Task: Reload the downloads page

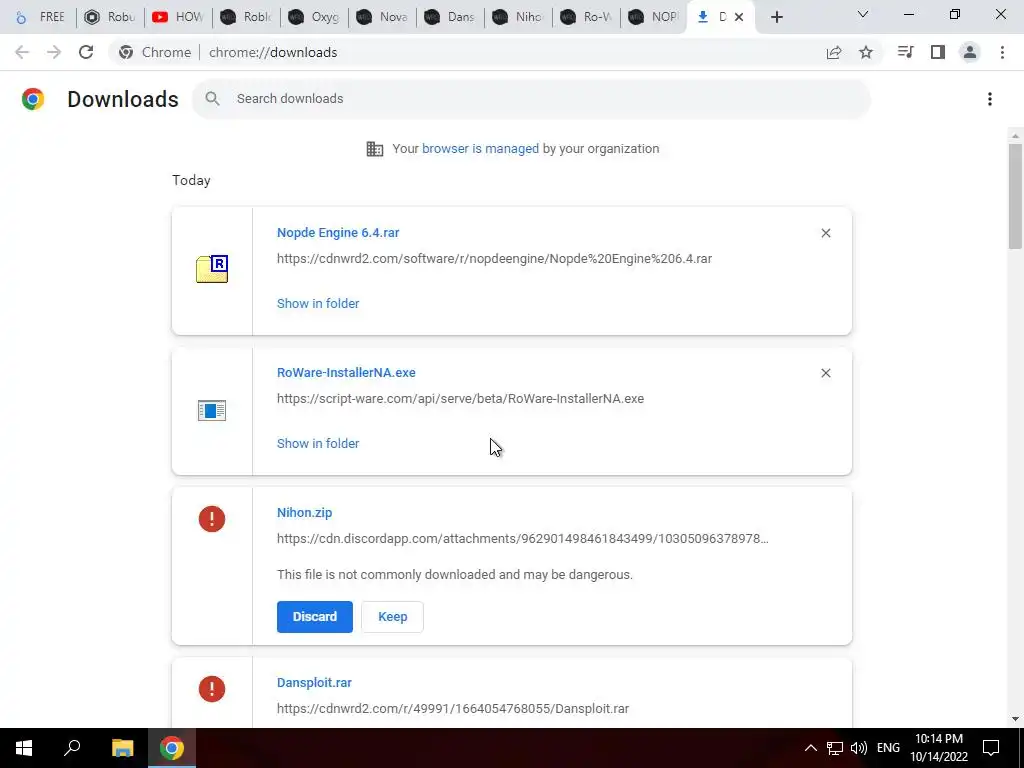Action: click(x=86, y=52)
